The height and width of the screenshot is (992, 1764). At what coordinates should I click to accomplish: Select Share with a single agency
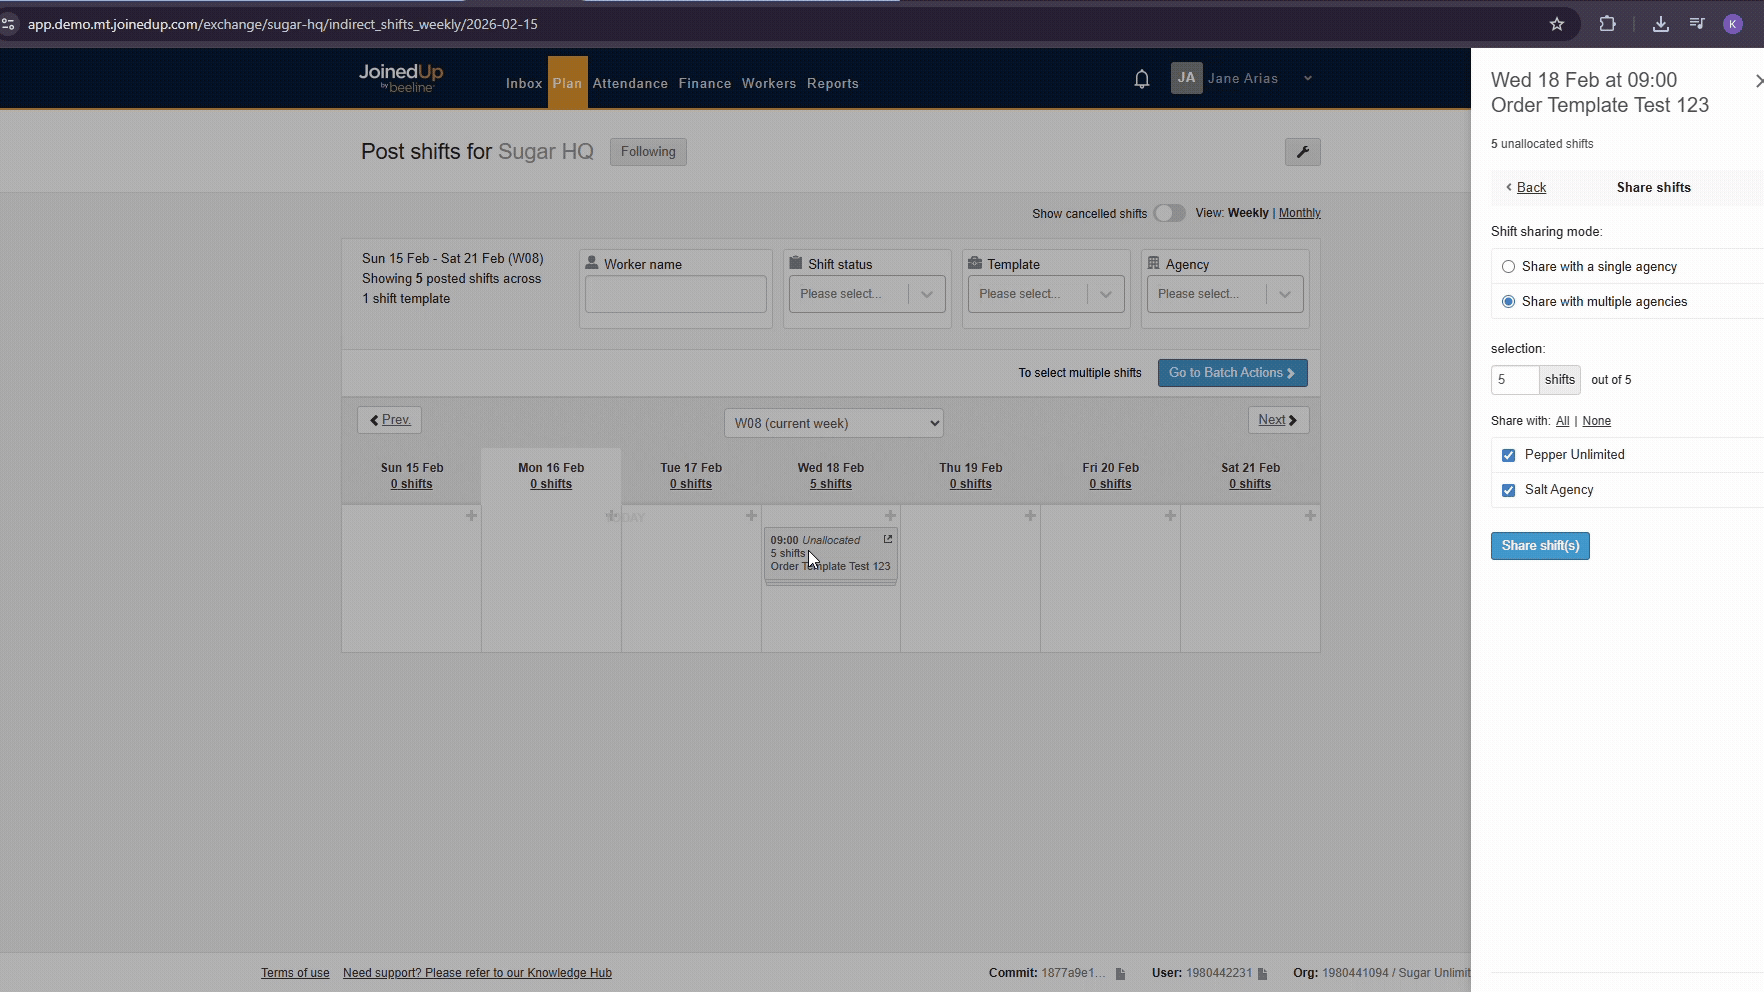[1508, 267]
